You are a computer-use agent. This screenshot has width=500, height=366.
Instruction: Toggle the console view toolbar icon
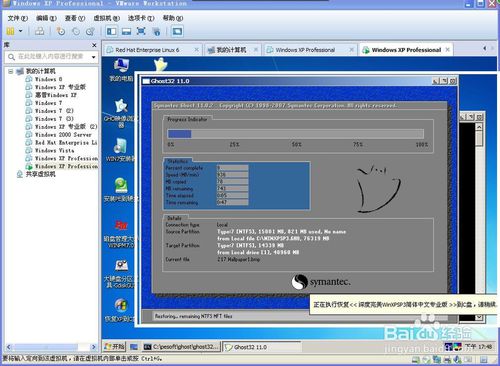(177, 31)
